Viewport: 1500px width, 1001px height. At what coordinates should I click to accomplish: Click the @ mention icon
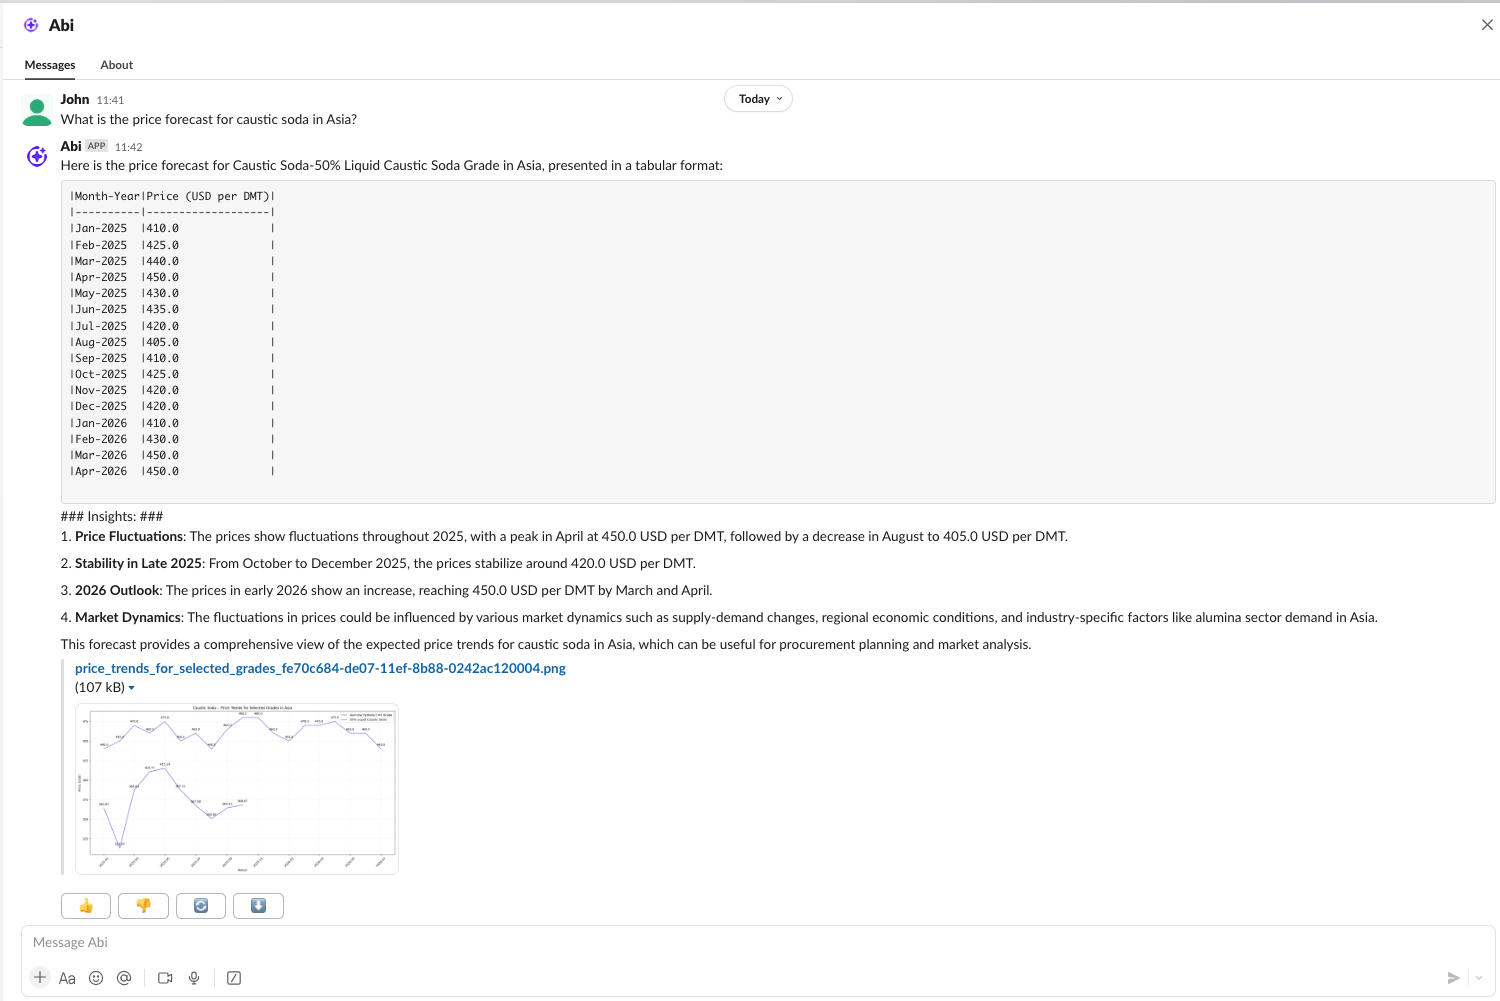click(x=124, y=978)
